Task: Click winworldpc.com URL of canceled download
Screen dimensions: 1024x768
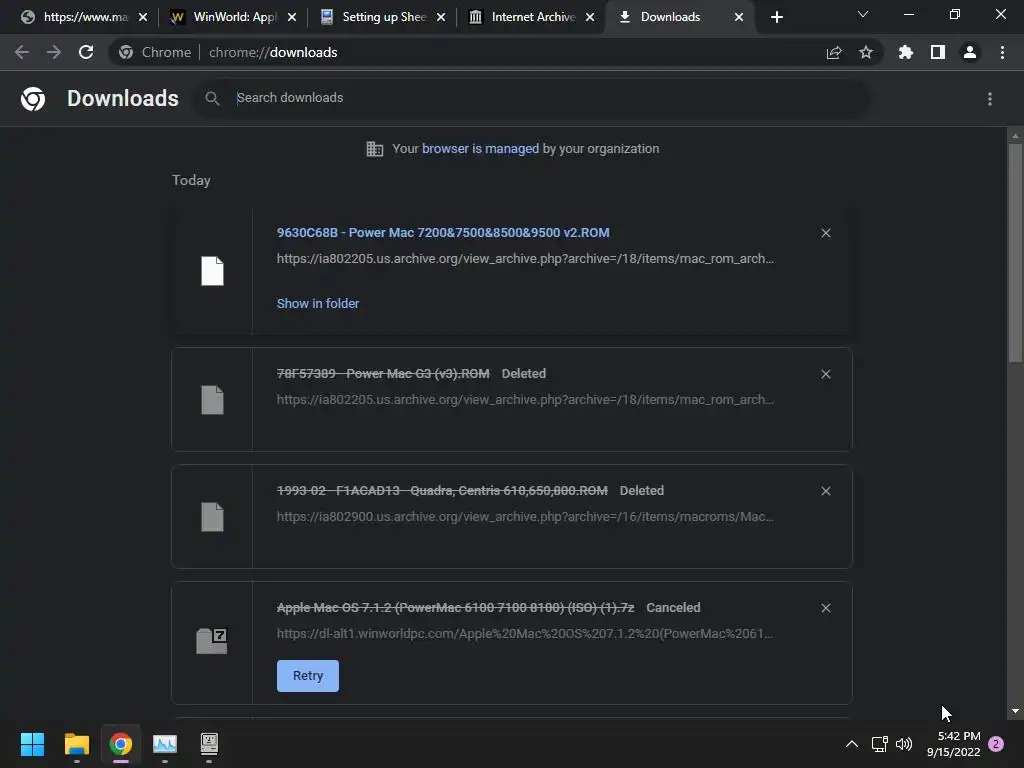Action: click(x=524, y=633)
